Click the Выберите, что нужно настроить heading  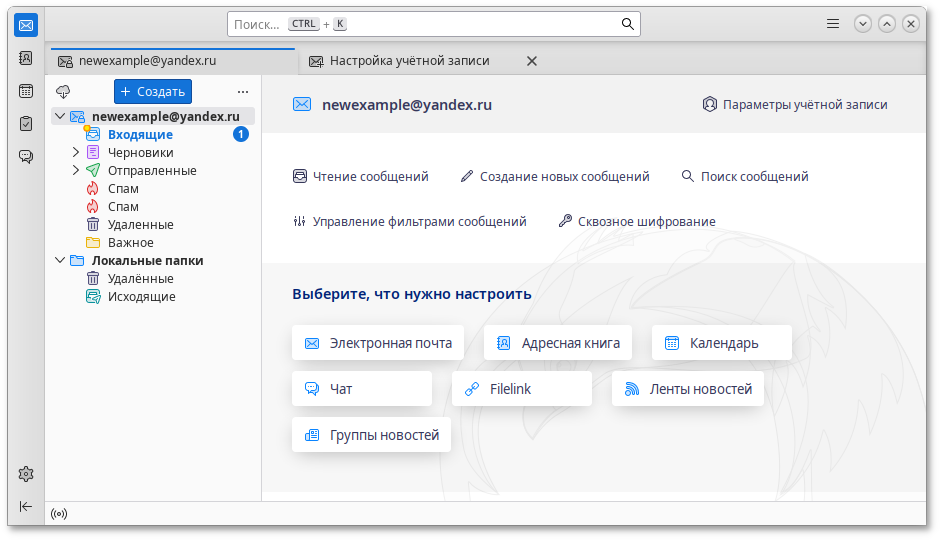pyautogui.click(x=412, y=294)
